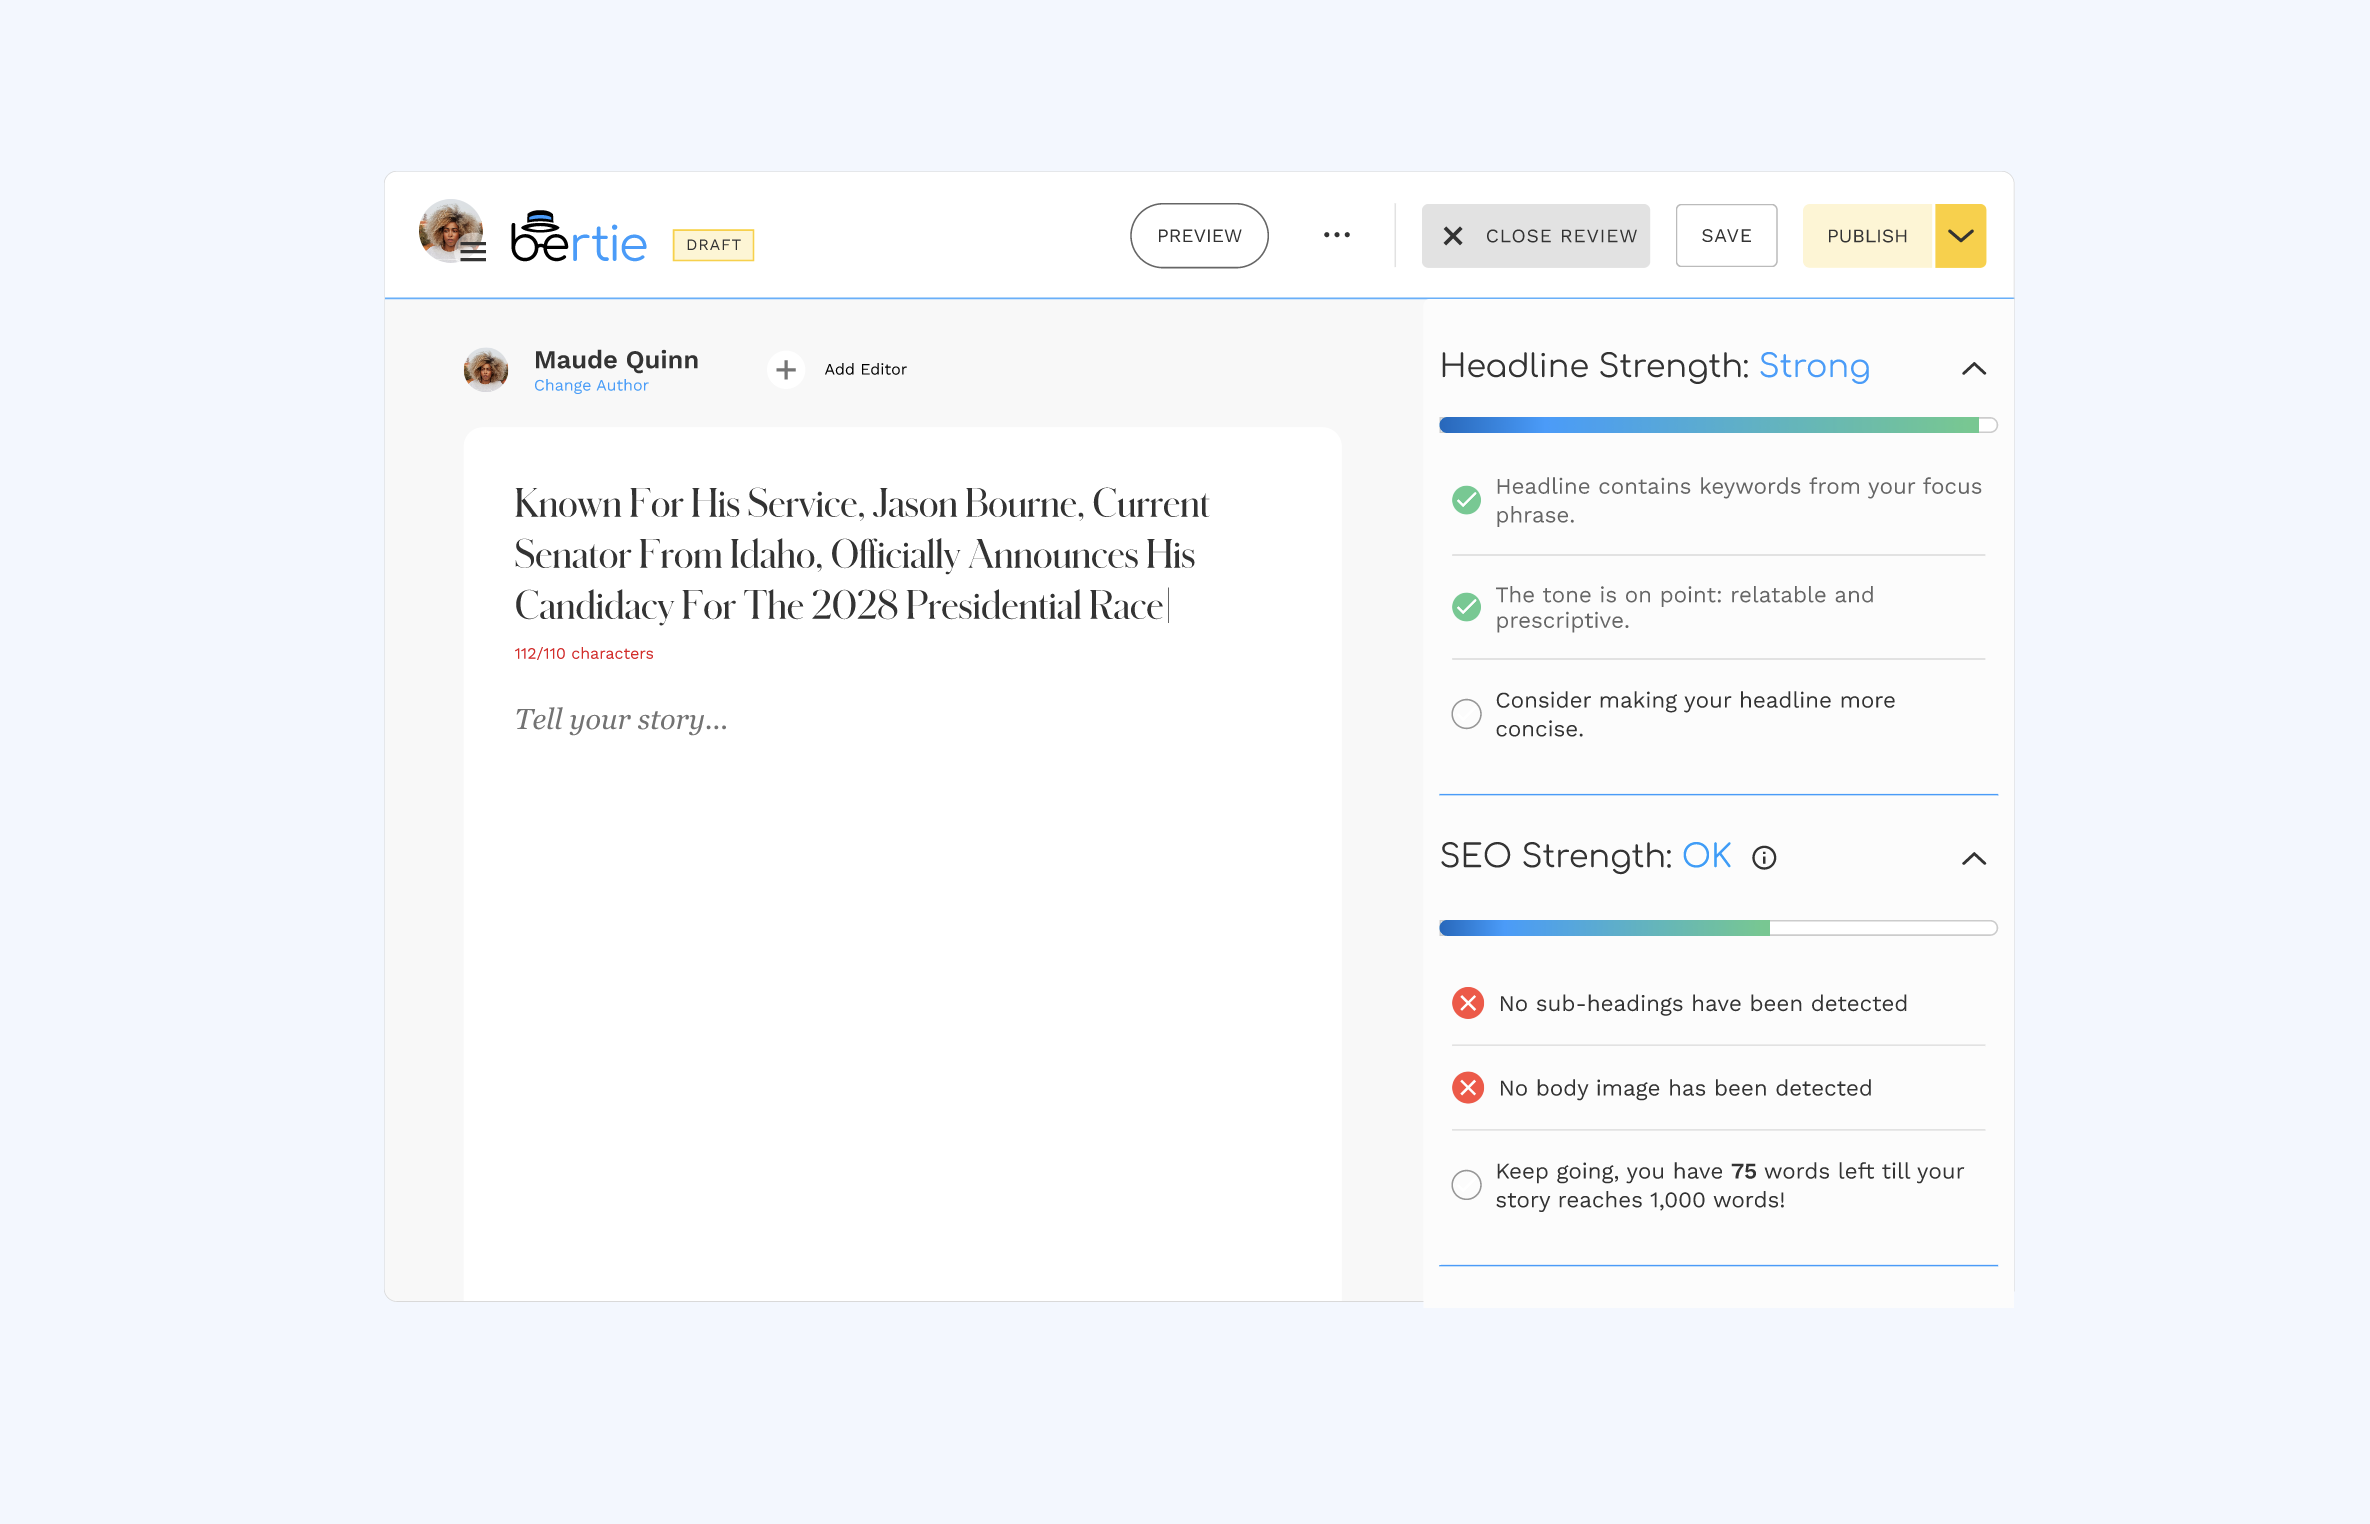Toggle the 75 words left suggestion circle
Screen dimensions: 2370x1524
point(1466,1185)
